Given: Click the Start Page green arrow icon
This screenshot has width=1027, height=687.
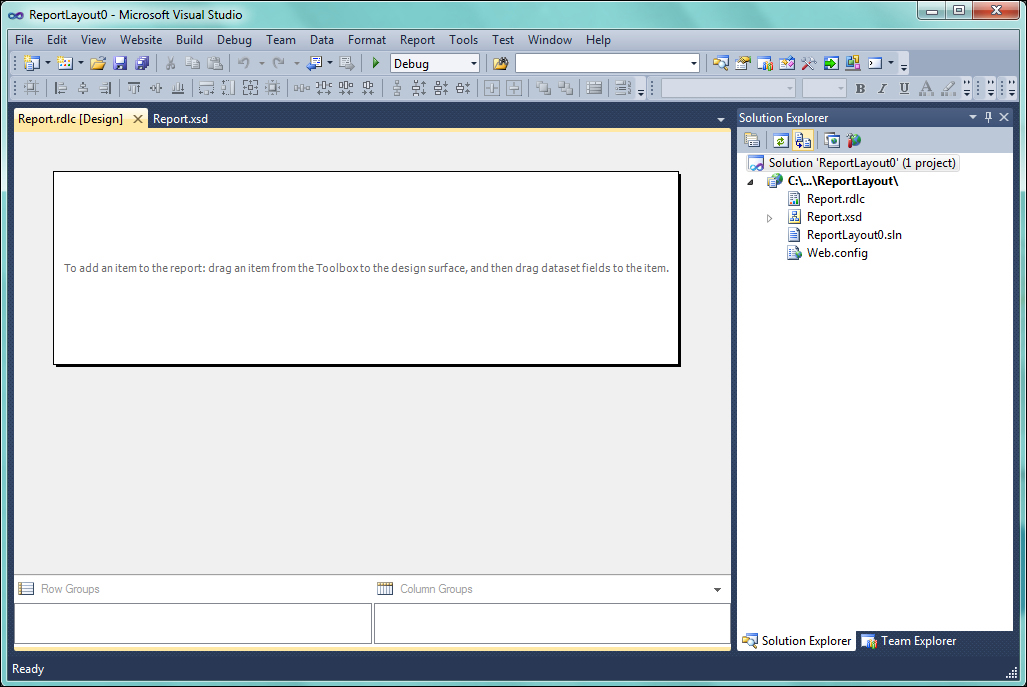Looking at the screenshot, I should (x=831, y=63).
